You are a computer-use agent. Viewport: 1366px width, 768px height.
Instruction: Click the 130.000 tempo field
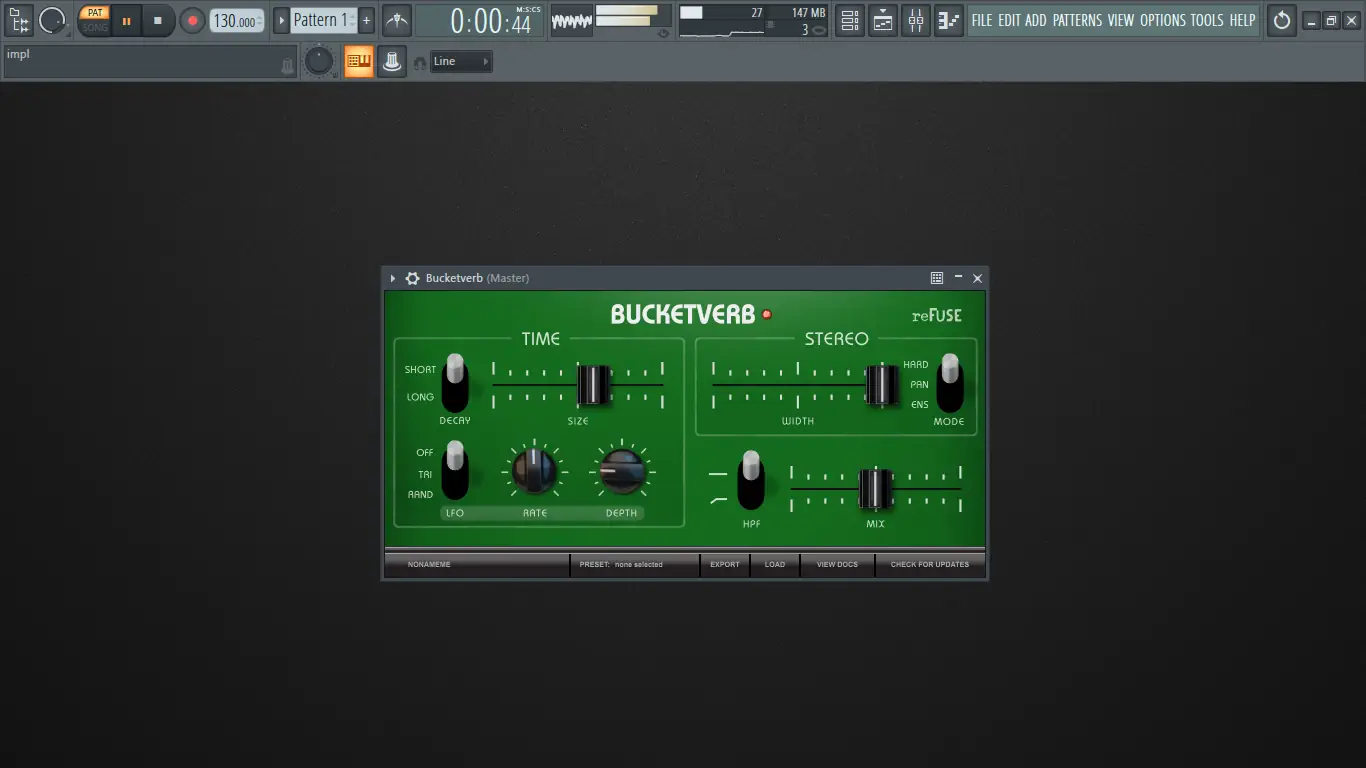click(237, 21)
